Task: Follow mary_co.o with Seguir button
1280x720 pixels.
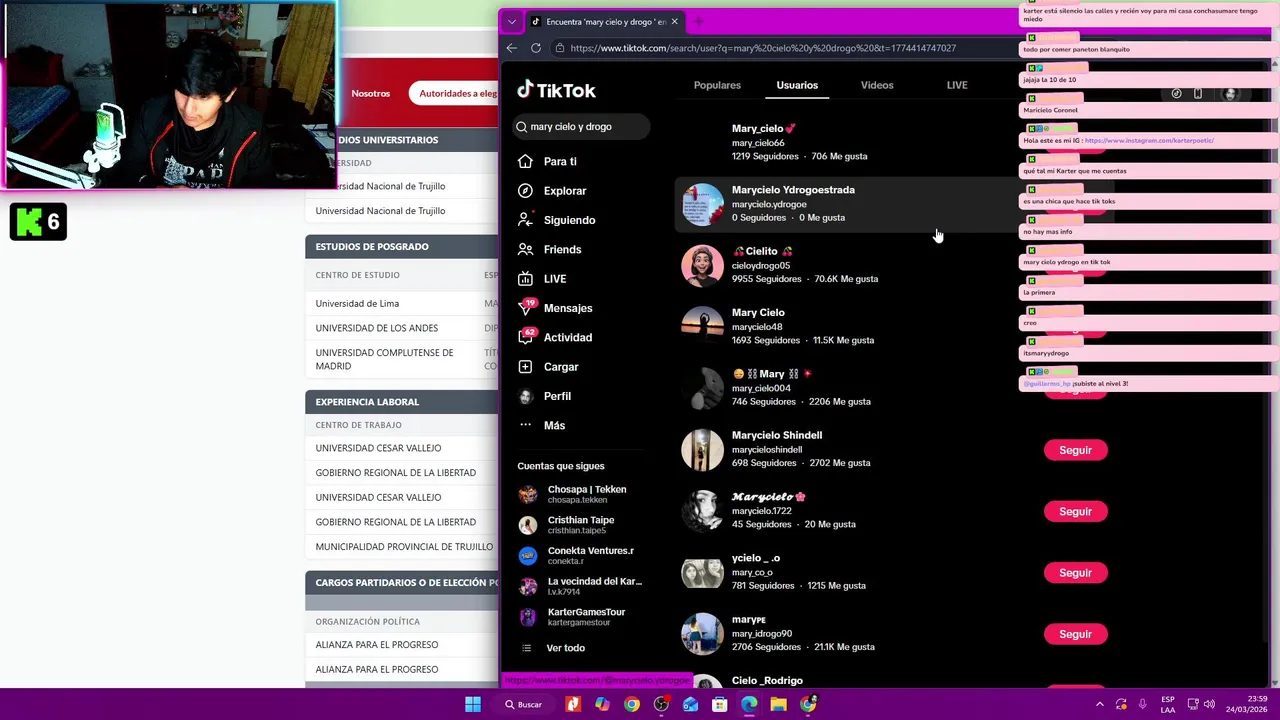Action: point(1075,573)
